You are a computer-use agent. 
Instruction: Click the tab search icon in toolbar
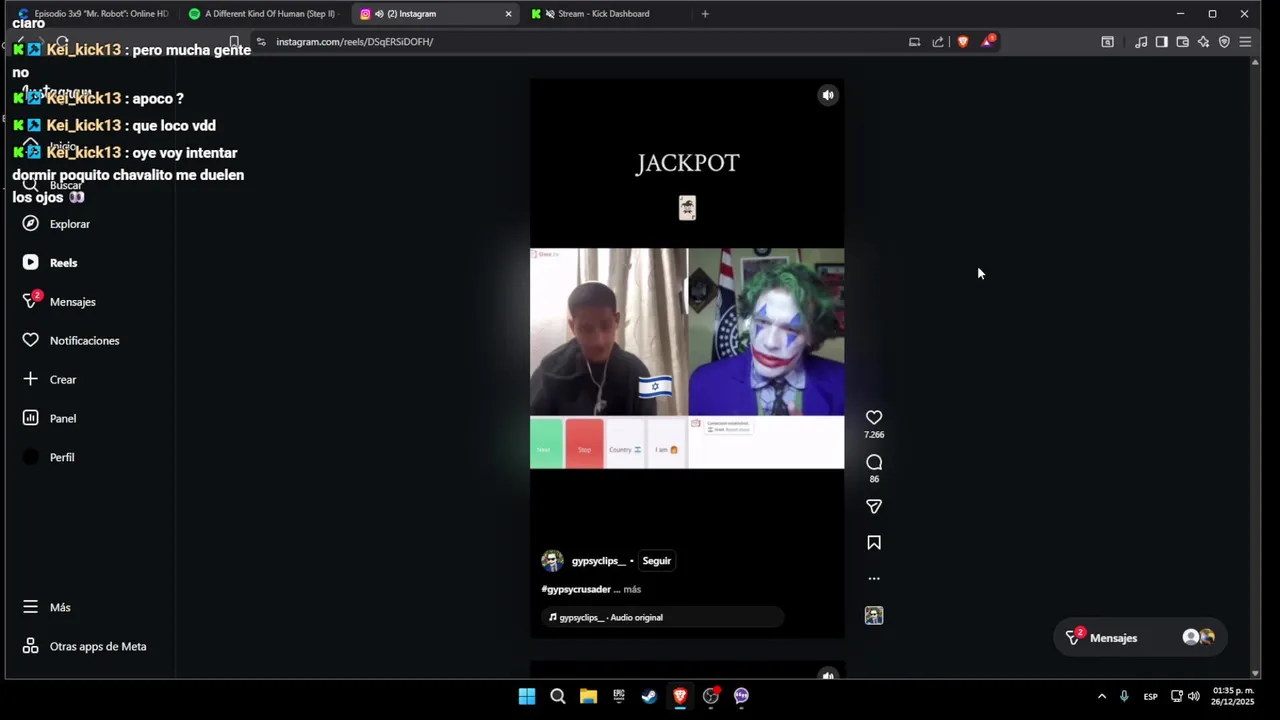click(x=1107, y=42)
